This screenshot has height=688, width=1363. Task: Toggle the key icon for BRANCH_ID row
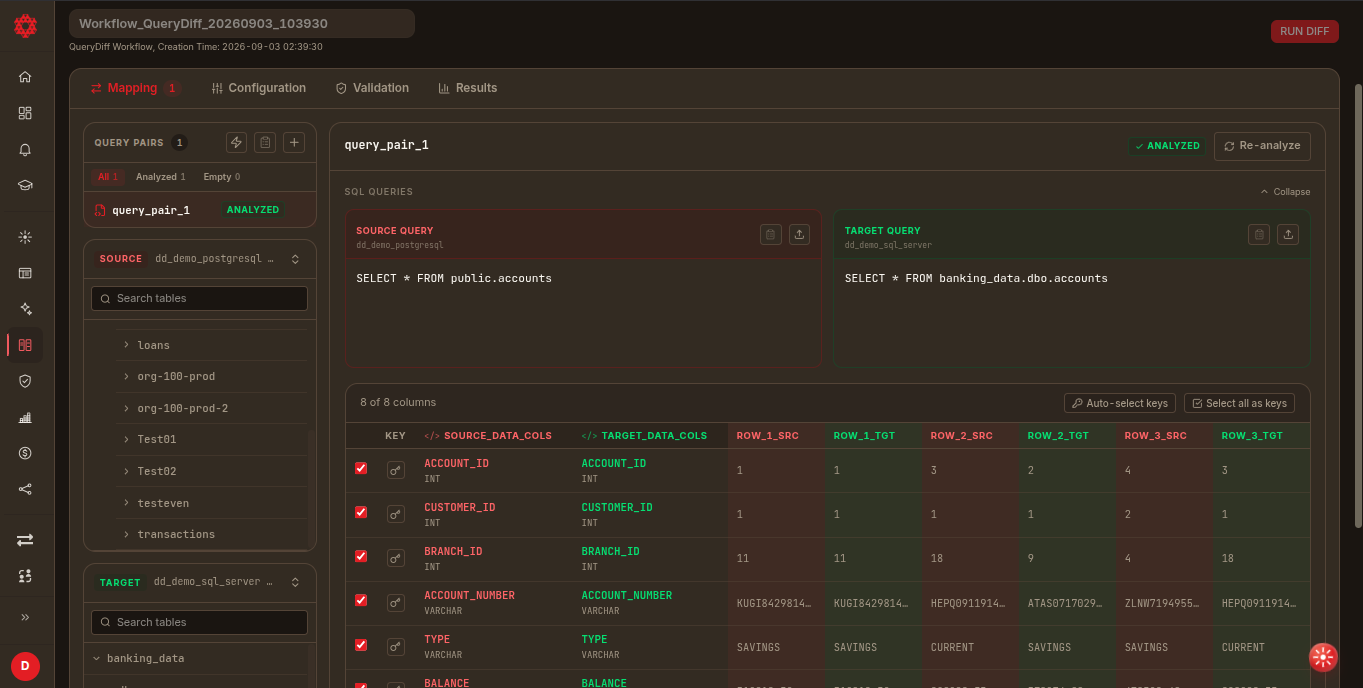[396, 557]
